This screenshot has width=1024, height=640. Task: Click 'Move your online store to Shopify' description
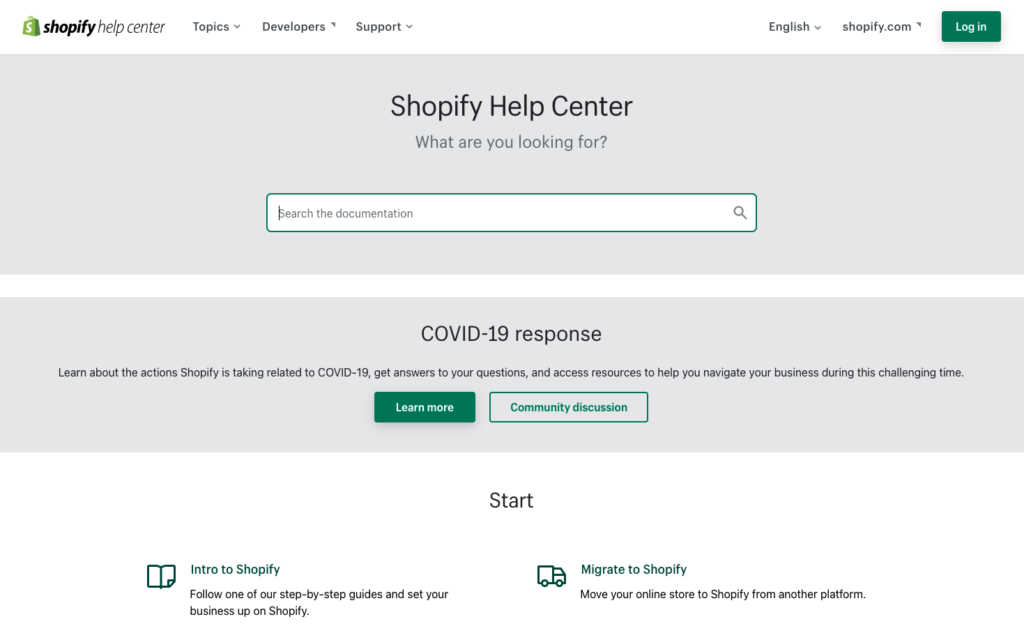tap(723, 594)
